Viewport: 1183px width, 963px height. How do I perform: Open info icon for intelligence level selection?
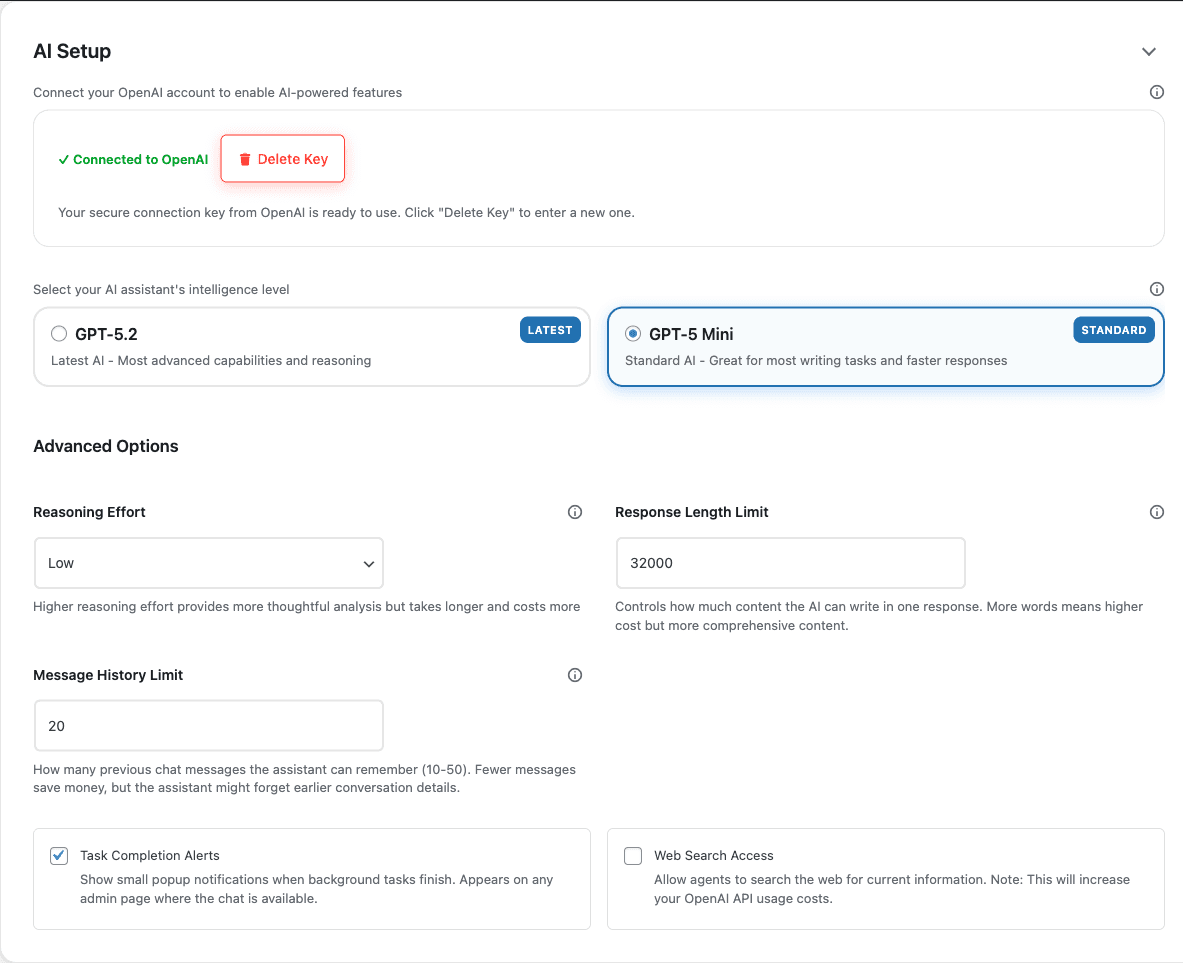click(x=1156, y=289)
